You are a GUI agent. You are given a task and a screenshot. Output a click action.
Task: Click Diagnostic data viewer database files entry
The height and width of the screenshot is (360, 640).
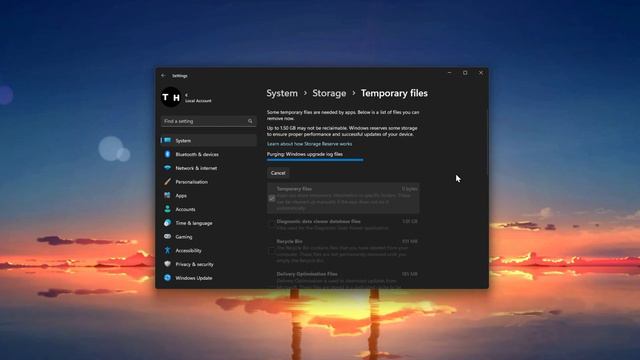click(343, 224)
